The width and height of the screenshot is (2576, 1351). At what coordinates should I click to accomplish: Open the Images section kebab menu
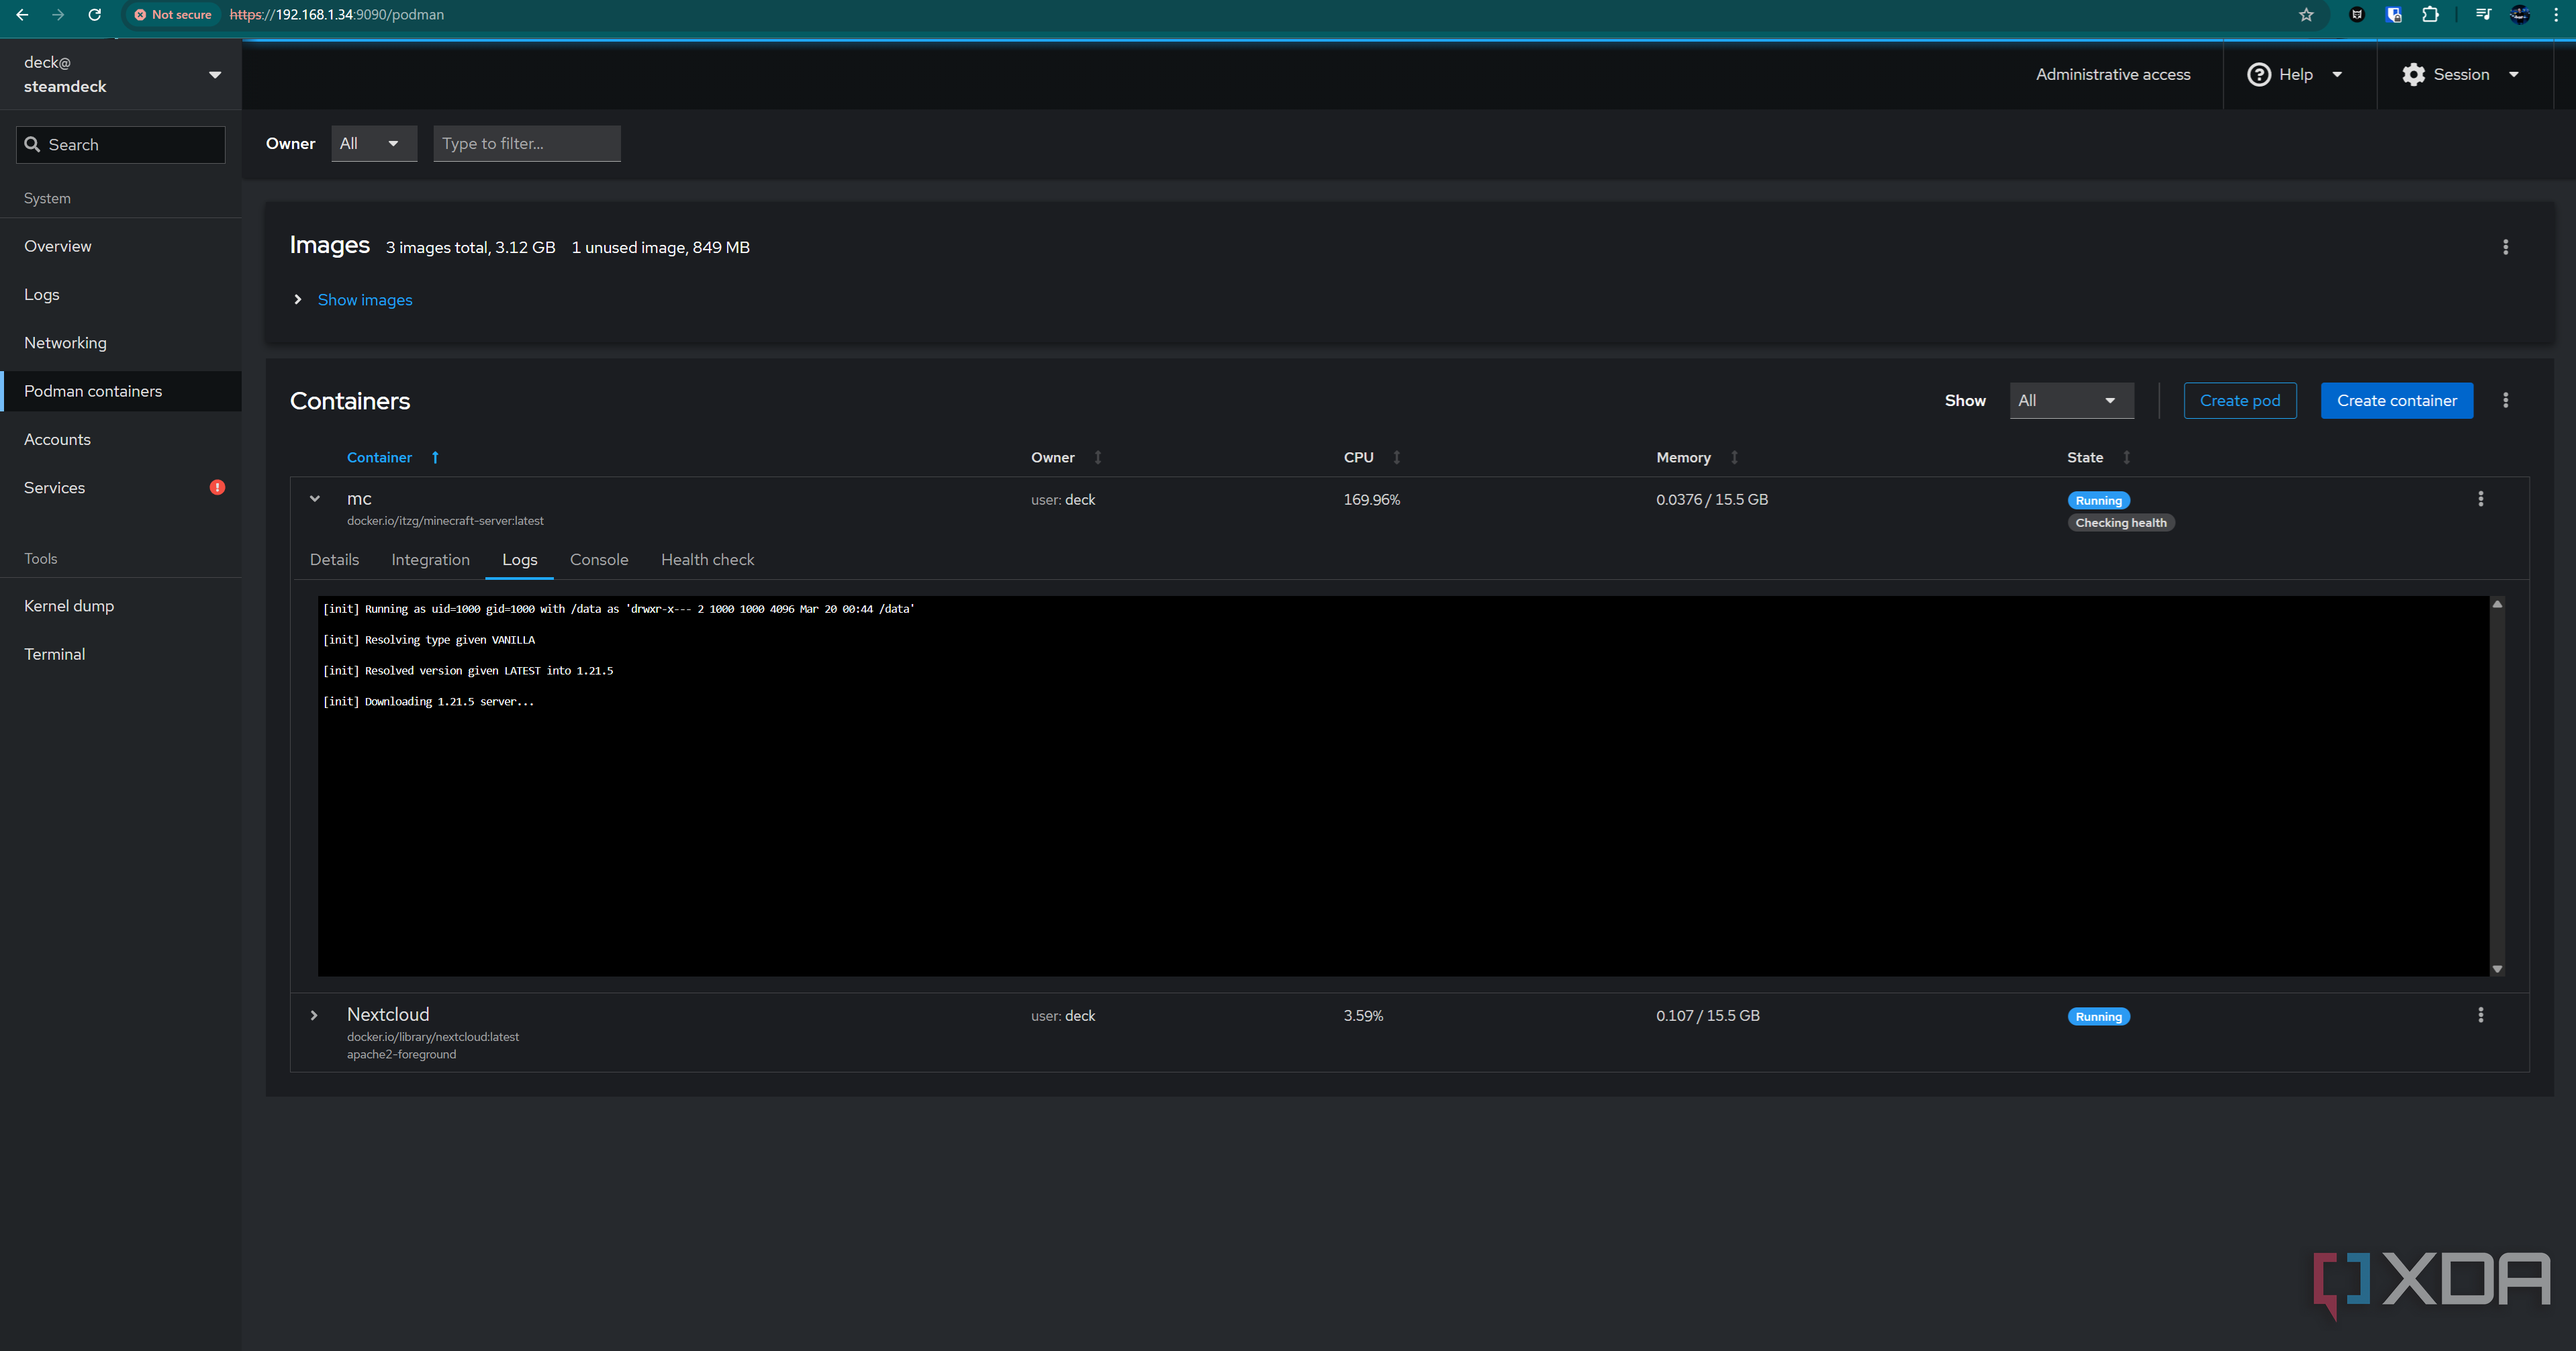pos(2505,247)
